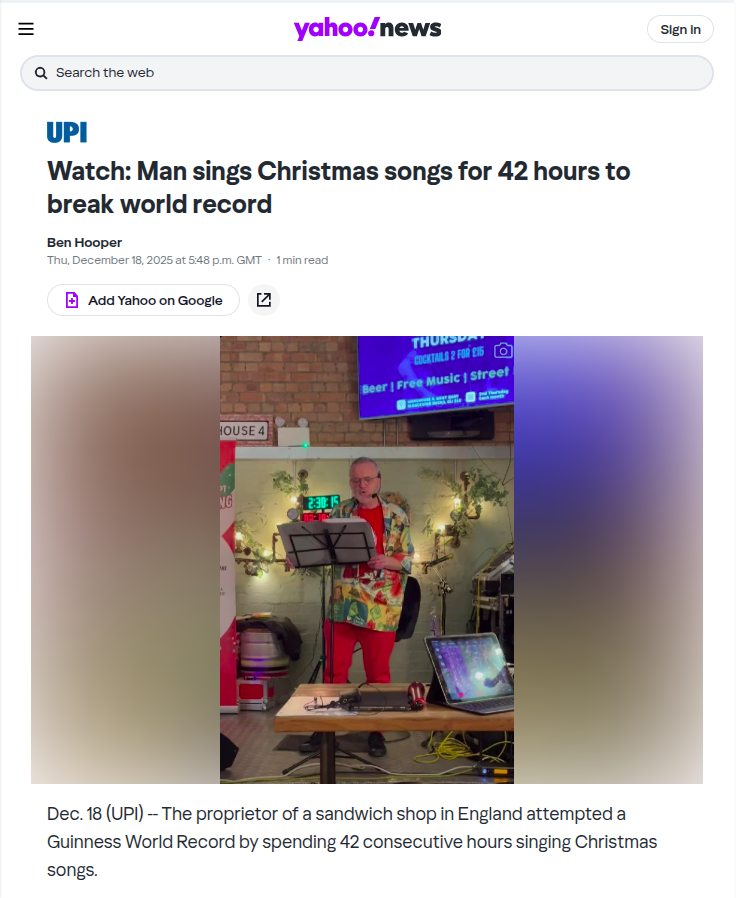Click the Add Yahoo on Google button
736x898 pixels.
[x=143, y=300]
